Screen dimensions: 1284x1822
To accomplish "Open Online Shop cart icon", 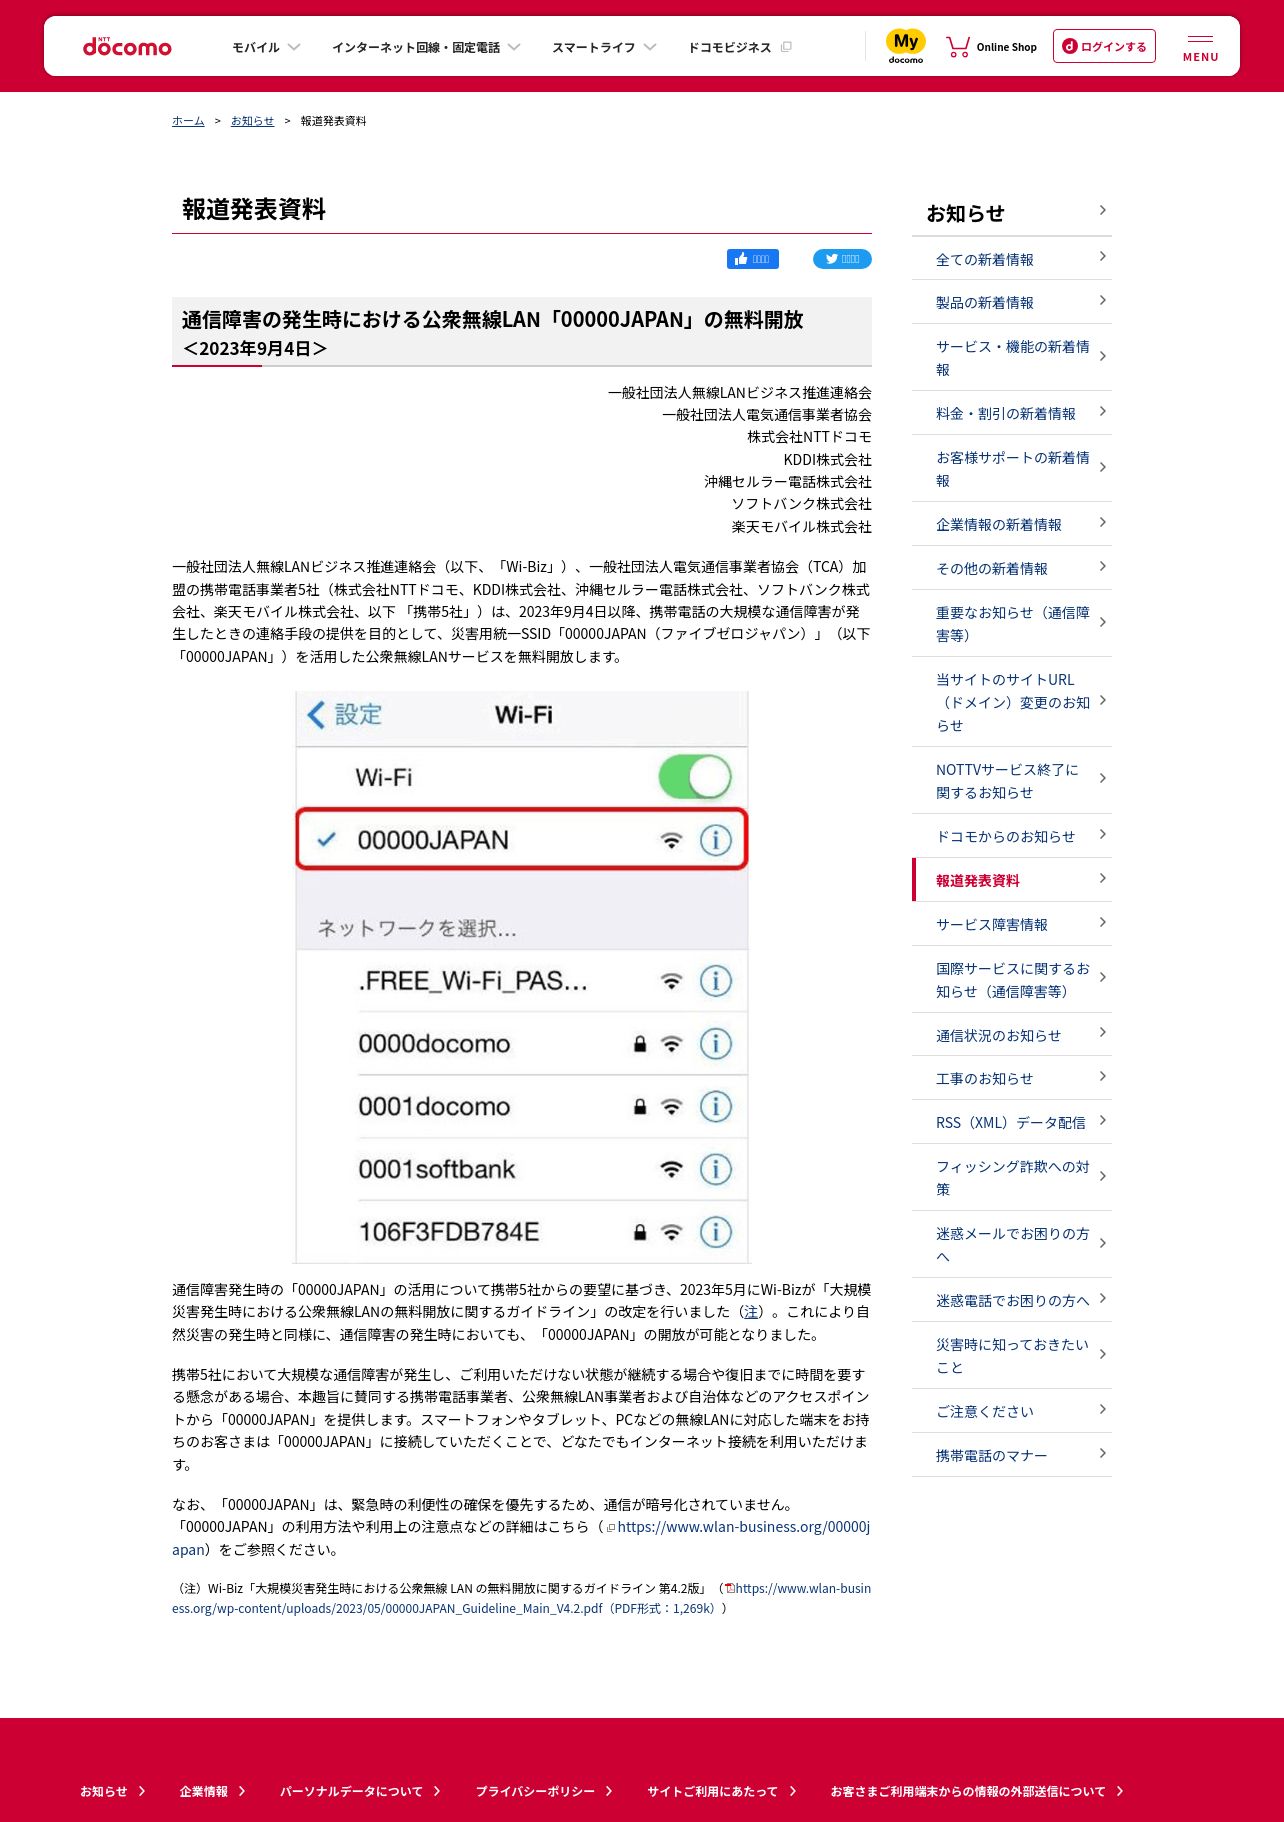I will point(991,46).
